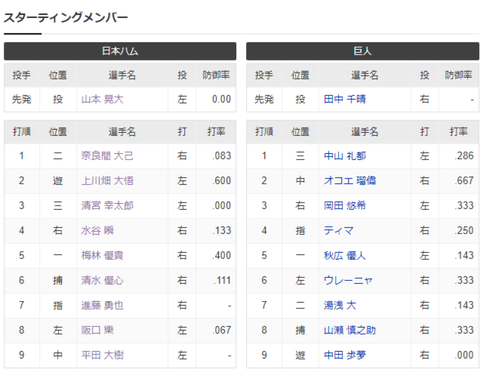Open 湯浅 大 player profile

[x=340, y=305]
